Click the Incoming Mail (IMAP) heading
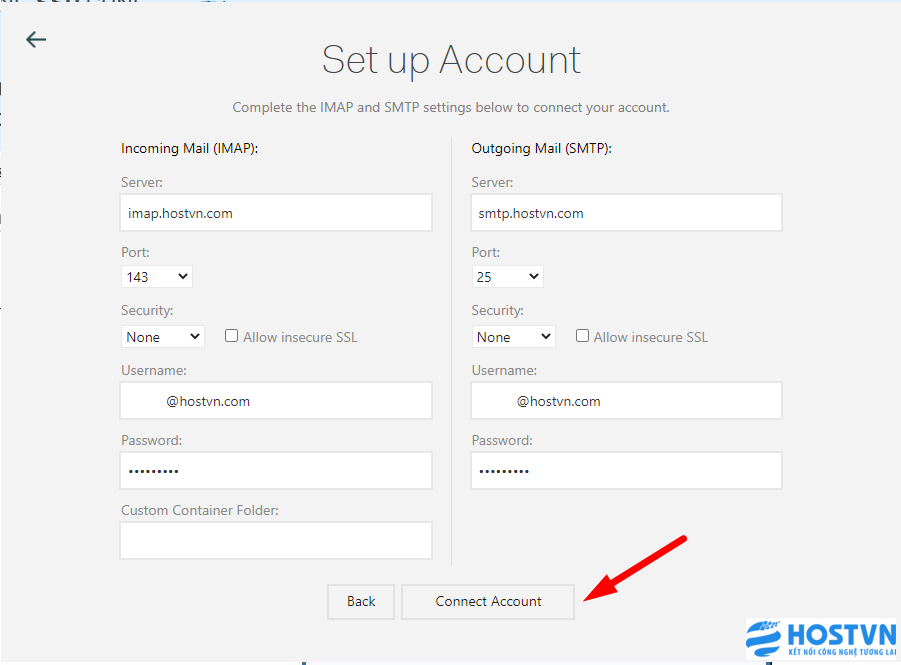This screenshot has width=901, height=665. 190,148
